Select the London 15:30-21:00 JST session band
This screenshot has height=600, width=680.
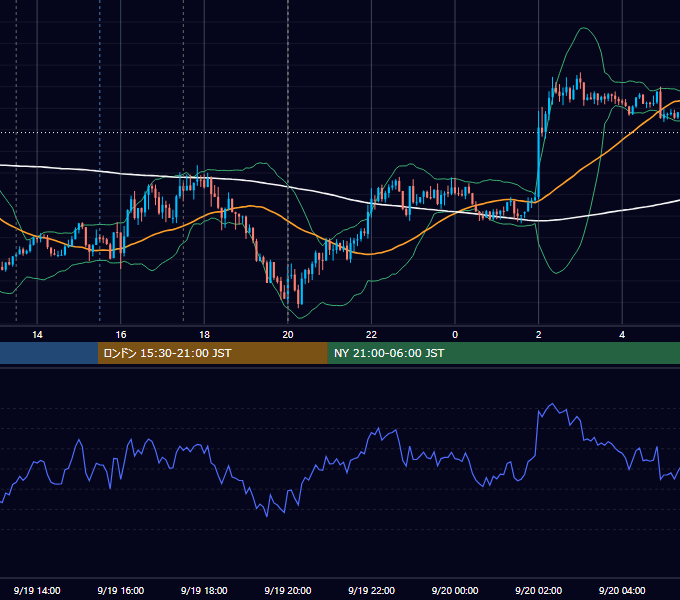(212, 353)
